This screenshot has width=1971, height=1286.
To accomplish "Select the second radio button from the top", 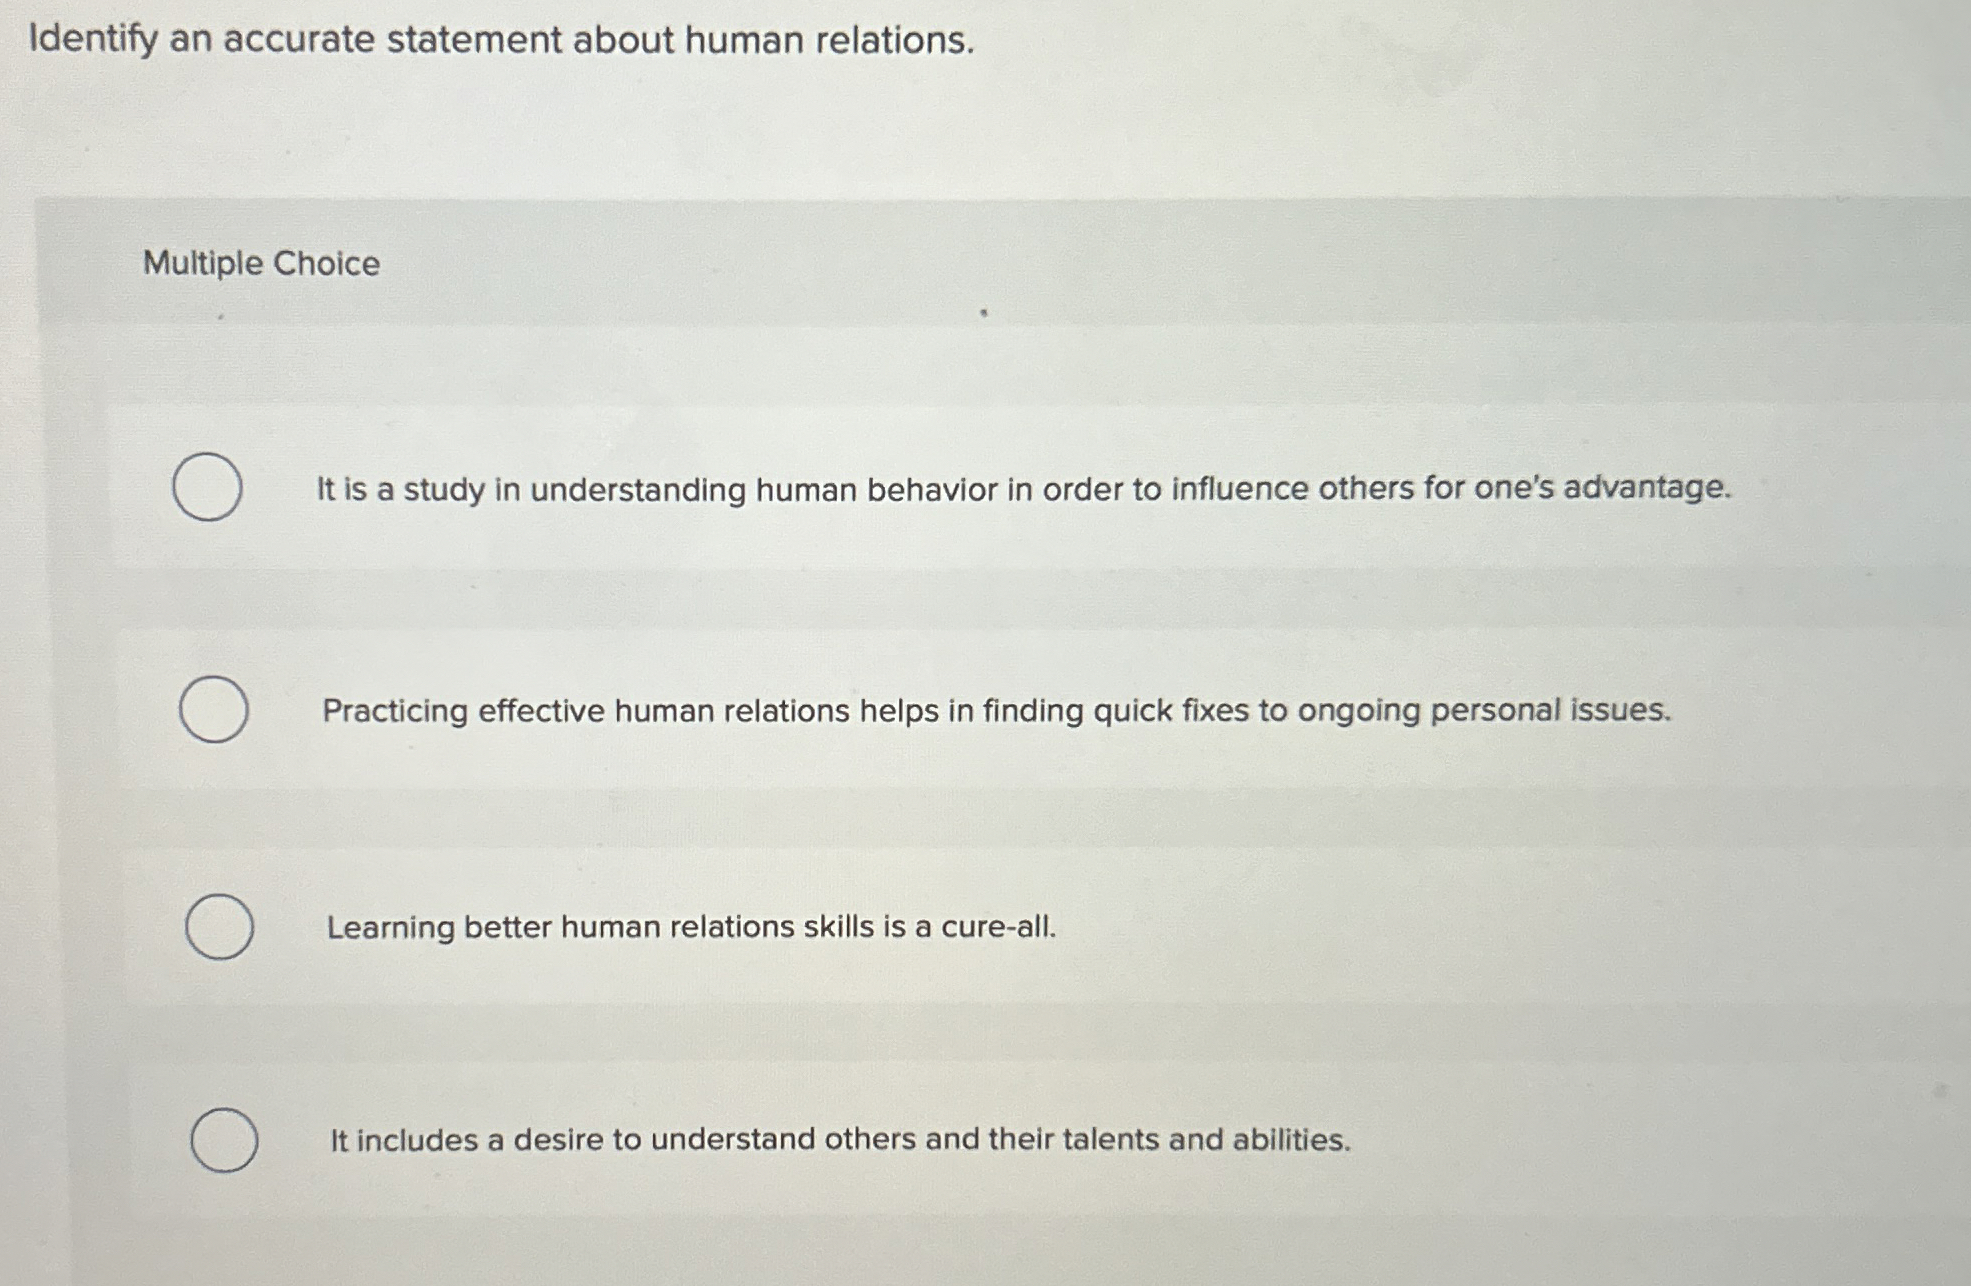I will 216,709.
